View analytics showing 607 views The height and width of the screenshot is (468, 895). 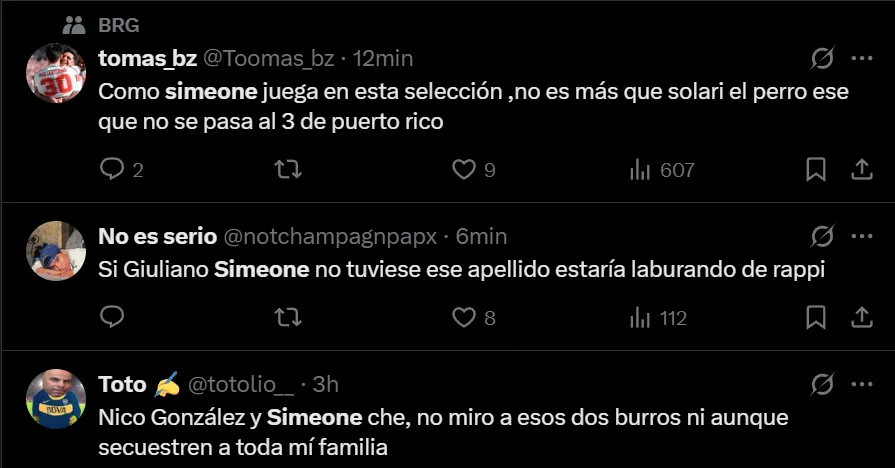661,170
